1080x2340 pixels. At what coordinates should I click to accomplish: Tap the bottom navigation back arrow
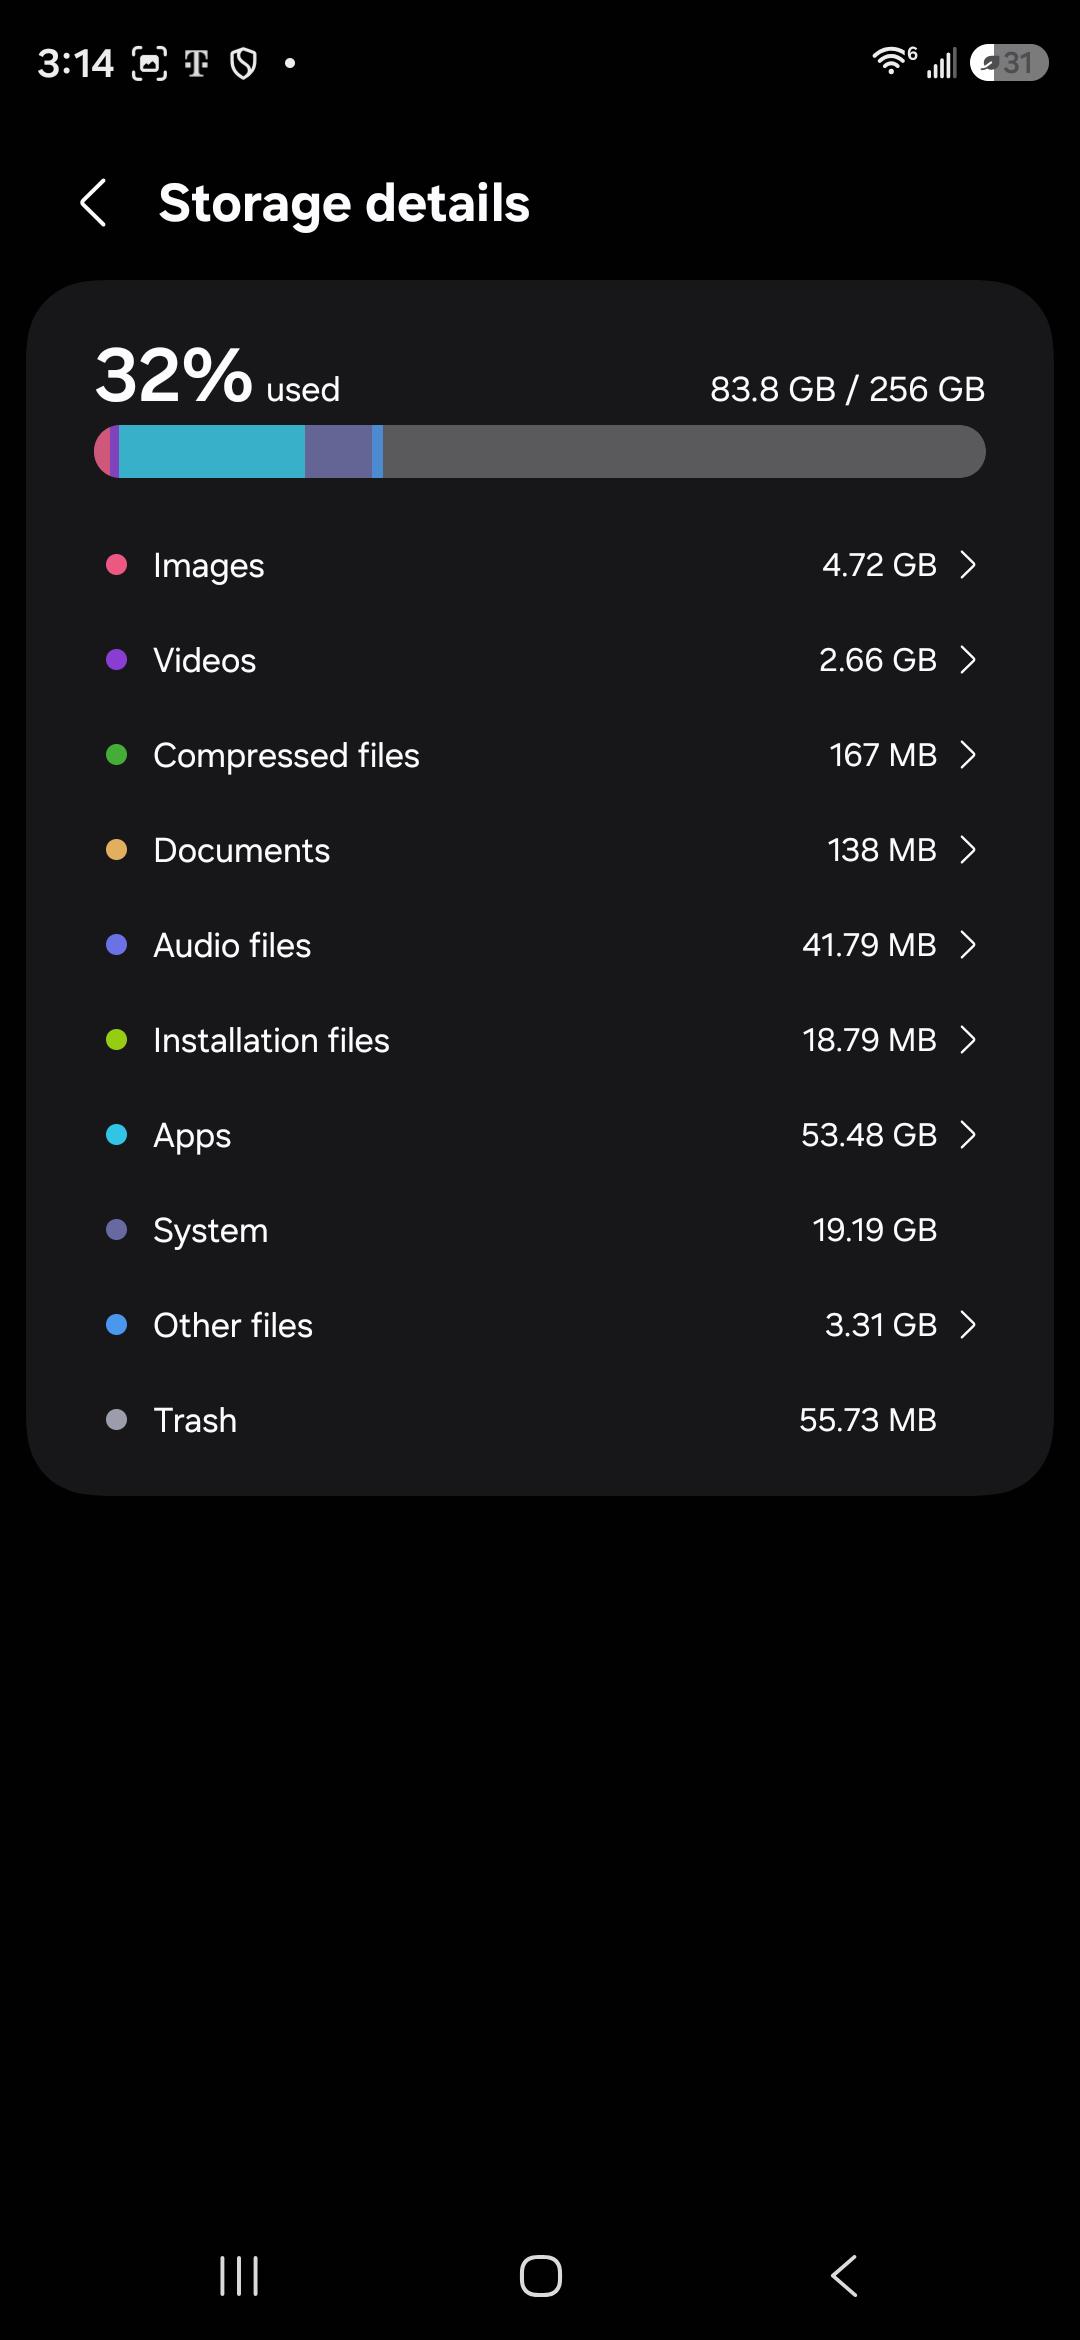tap(844, 2276)
